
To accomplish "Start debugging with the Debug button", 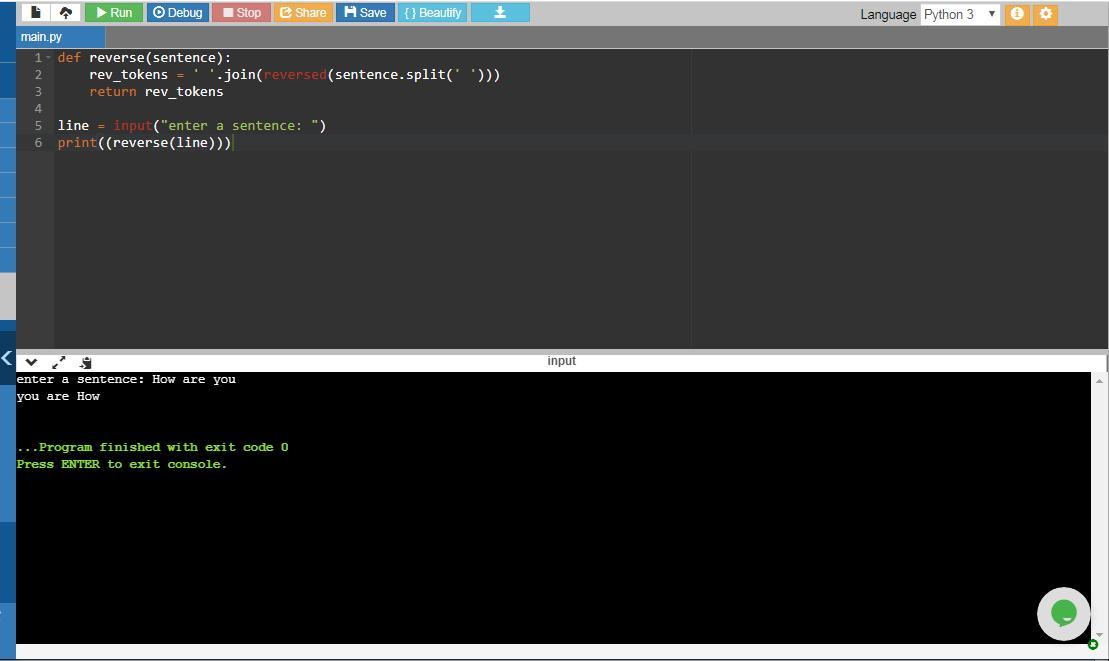I will pos(177,13).
